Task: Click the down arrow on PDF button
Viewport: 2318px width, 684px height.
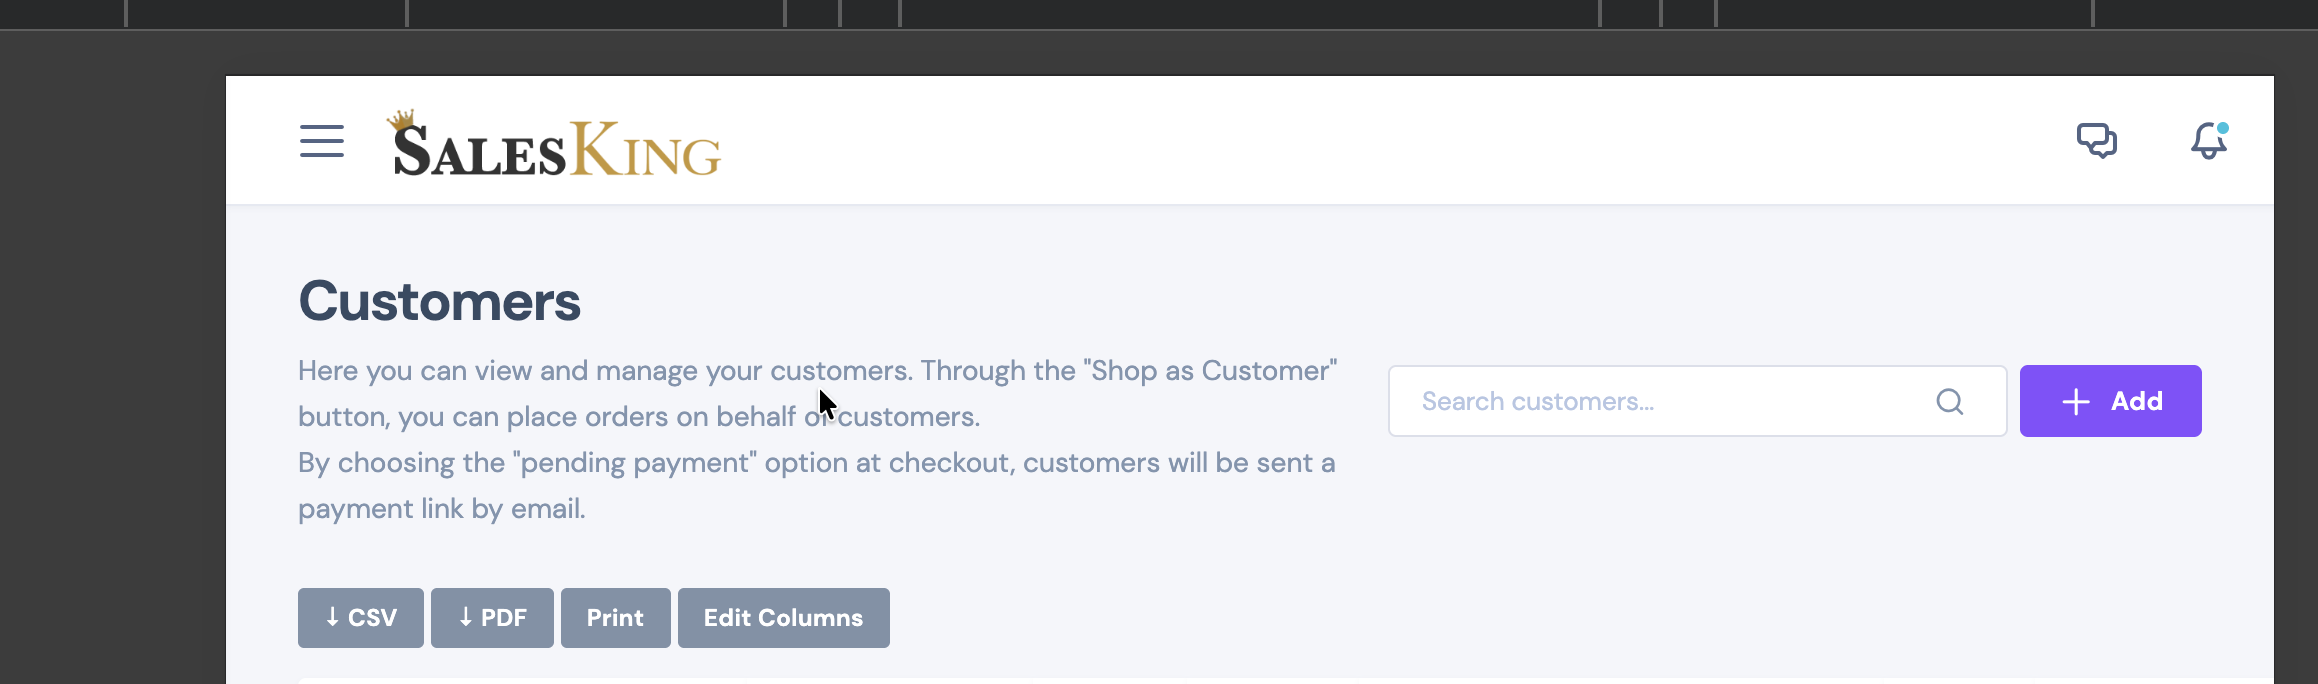Action: [465, 617]
